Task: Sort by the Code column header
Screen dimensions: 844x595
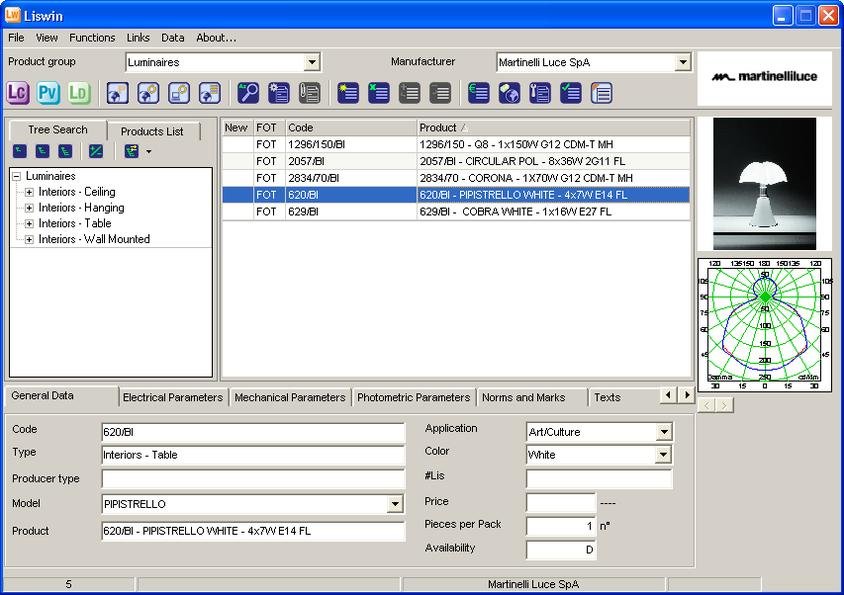Action: [x=351, y=128]
